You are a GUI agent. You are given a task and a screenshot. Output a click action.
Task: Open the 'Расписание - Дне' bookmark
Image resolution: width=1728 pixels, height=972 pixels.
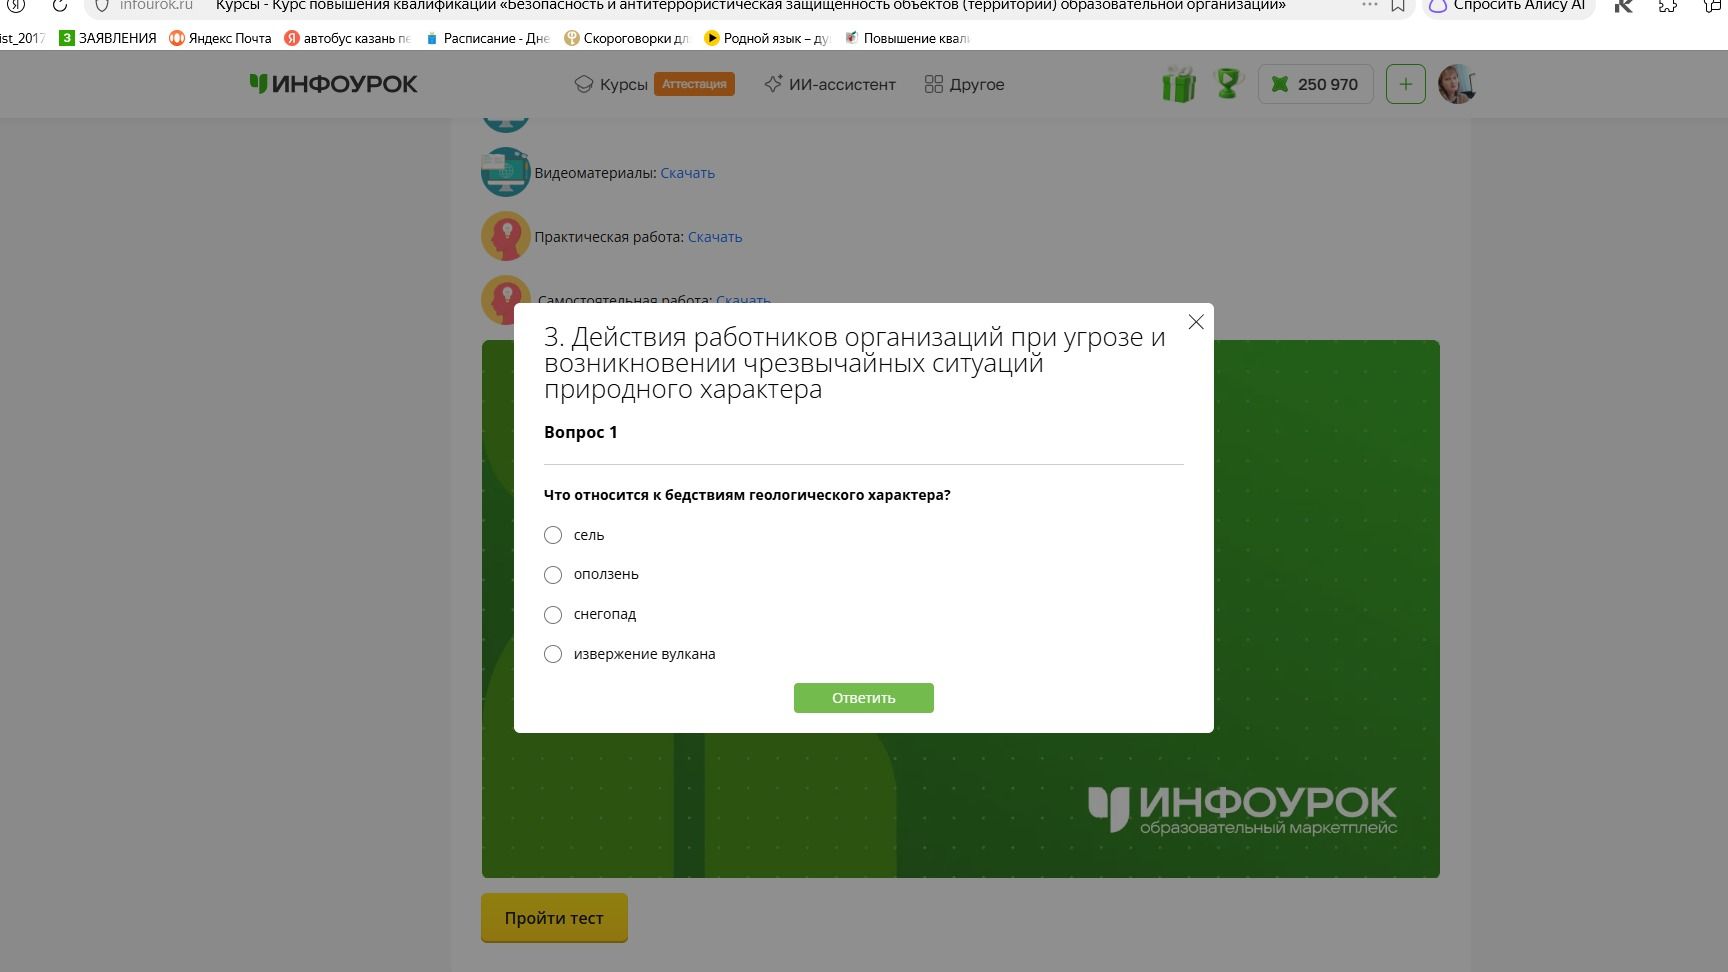click(x=487, y=38)
